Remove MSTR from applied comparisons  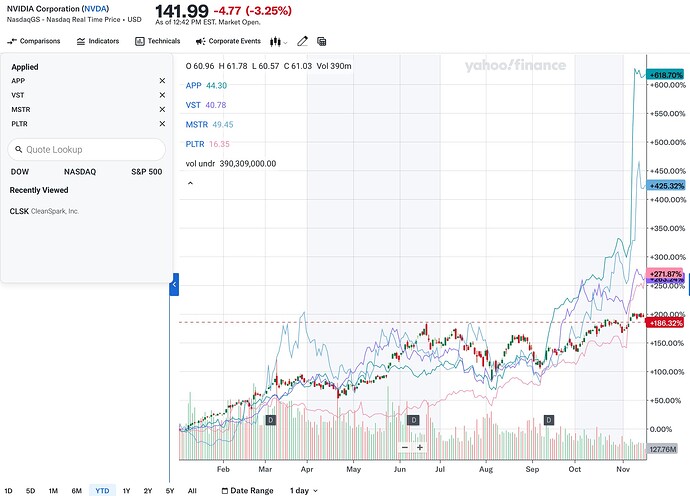[x=162, y=109]
